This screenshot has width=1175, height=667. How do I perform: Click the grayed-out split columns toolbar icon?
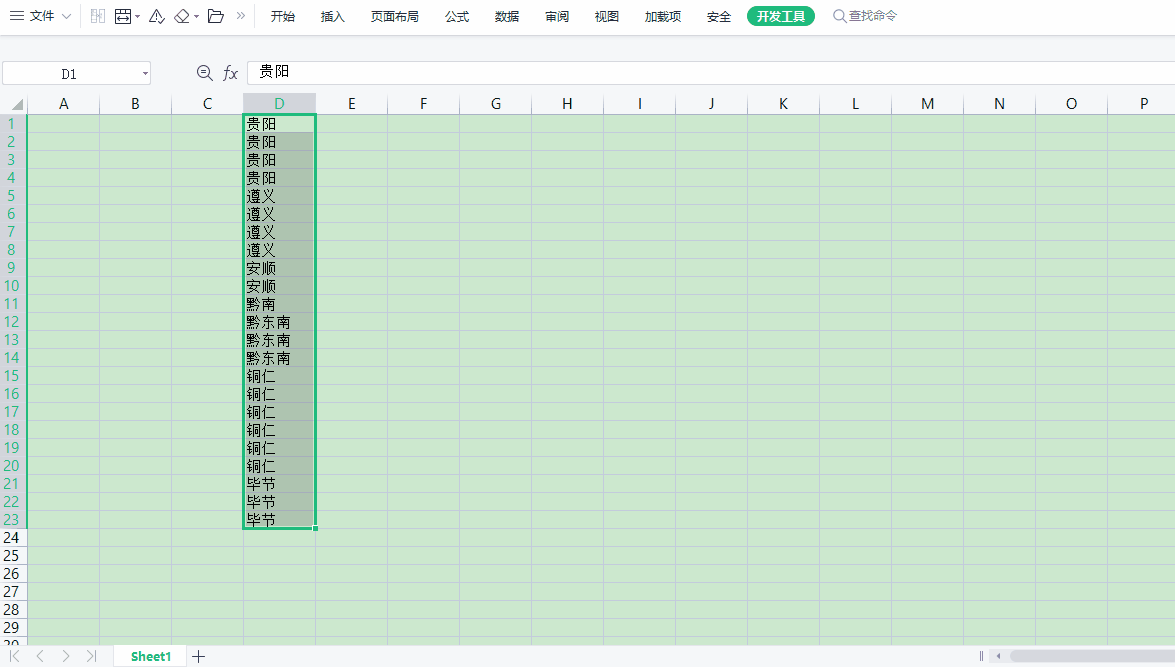coord(97,16)
